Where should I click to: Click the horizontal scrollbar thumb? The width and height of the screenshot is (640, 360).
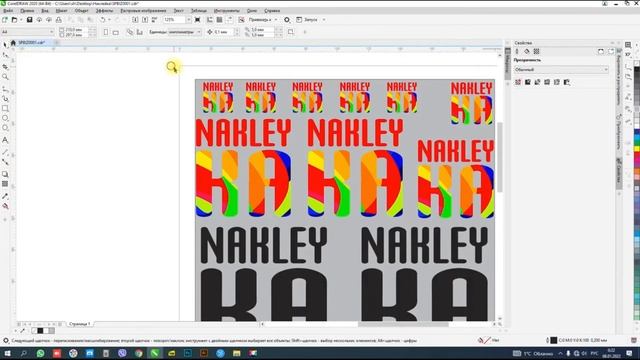(403, 324)
